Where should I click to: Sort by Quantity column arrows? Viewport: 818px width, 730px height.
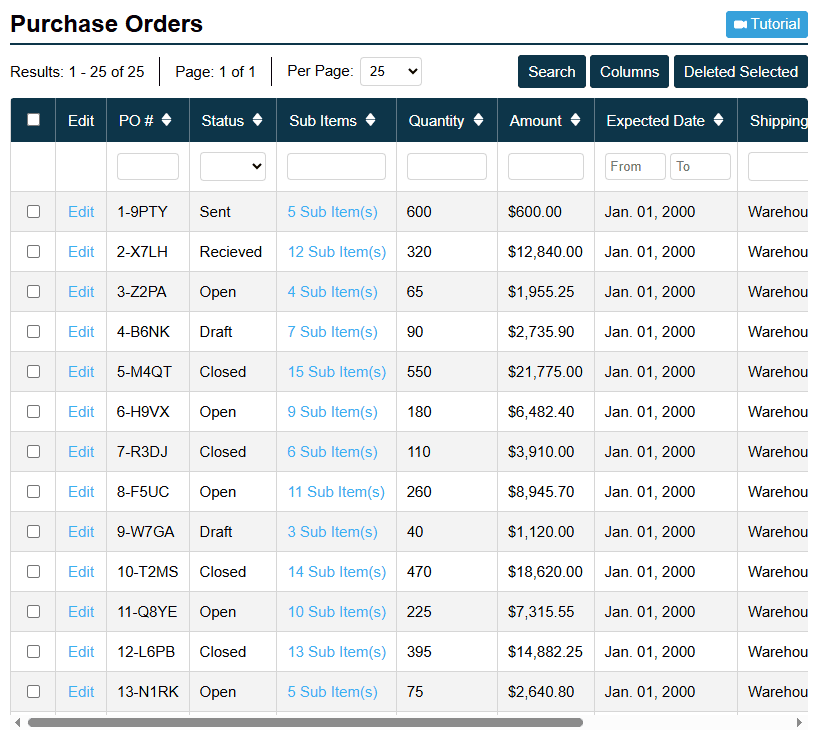point(478,120)
